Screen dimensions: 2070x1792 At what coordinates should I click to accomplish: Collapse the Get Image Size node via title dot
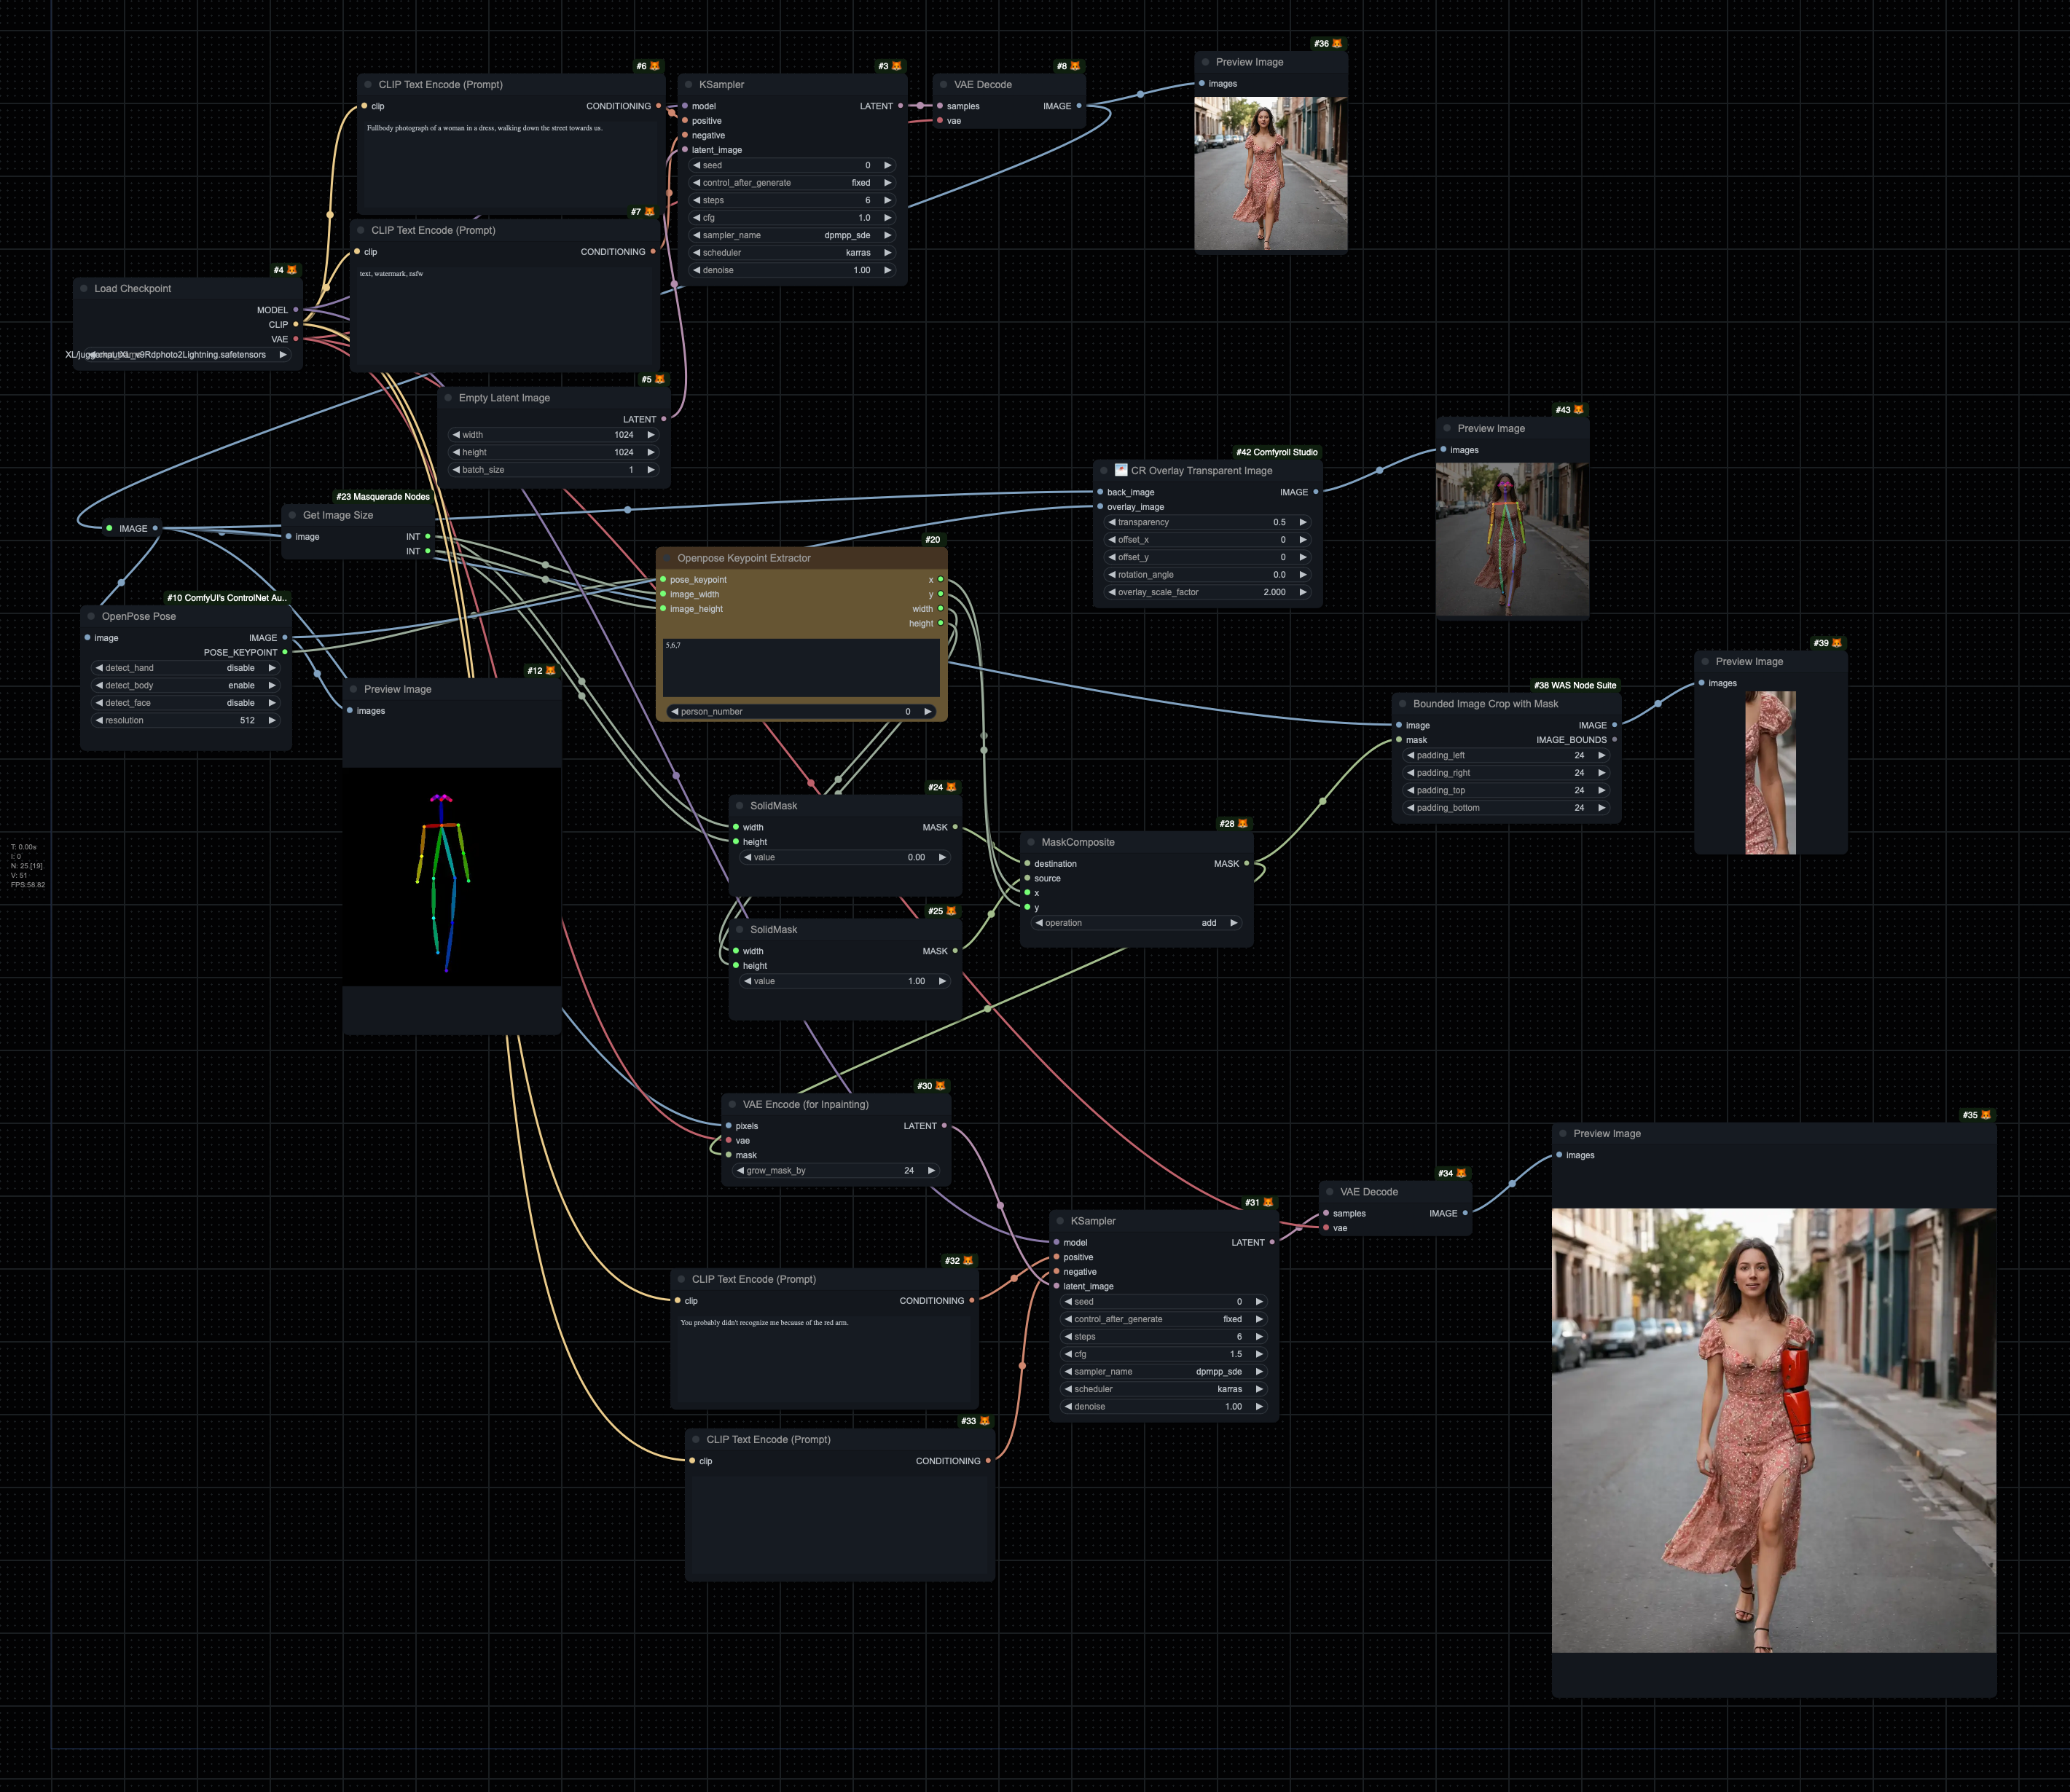292,515
